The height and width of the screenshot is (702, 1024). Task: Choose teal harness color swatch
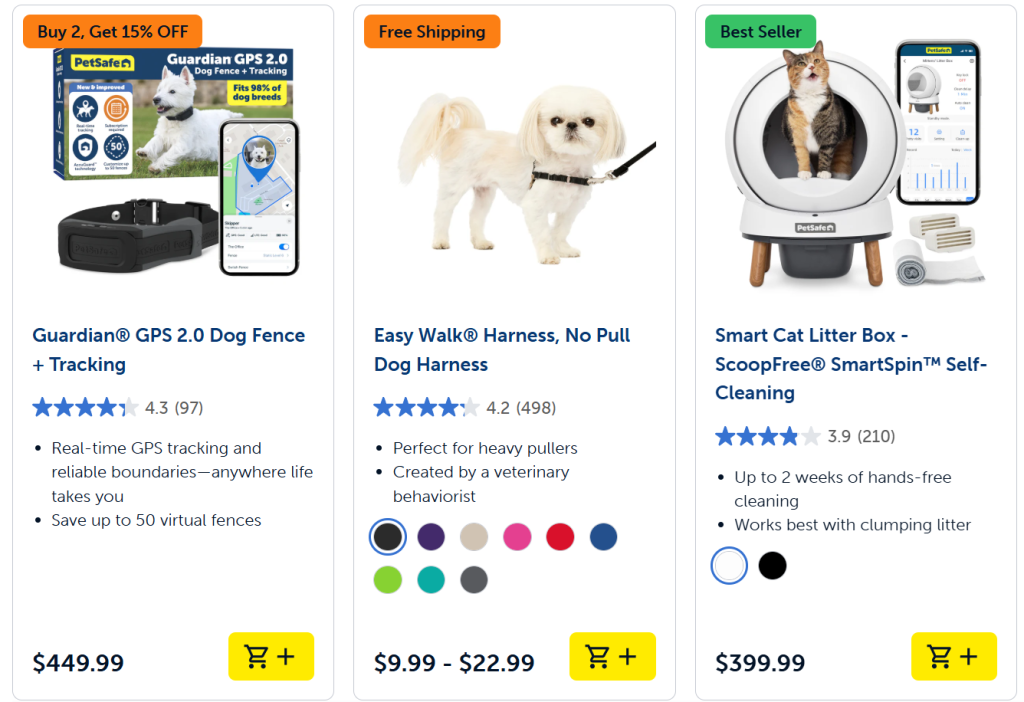click(431, 580)
